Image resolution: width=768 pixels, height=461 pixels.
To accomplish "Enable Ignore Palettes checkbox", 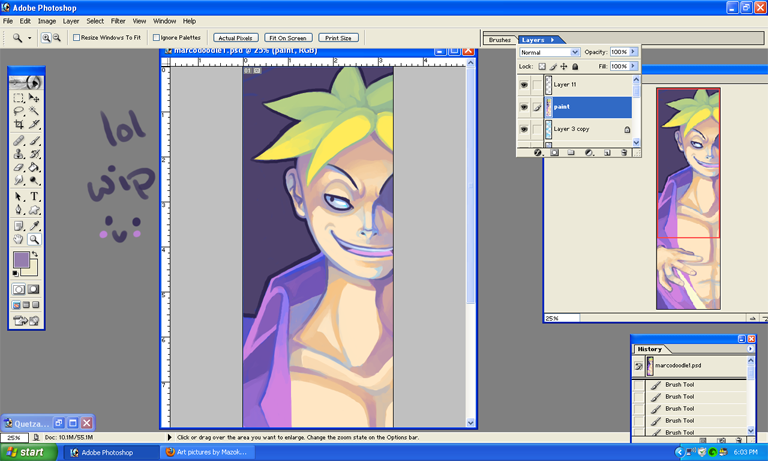I will pyautogui.click(x=156, y=38).
